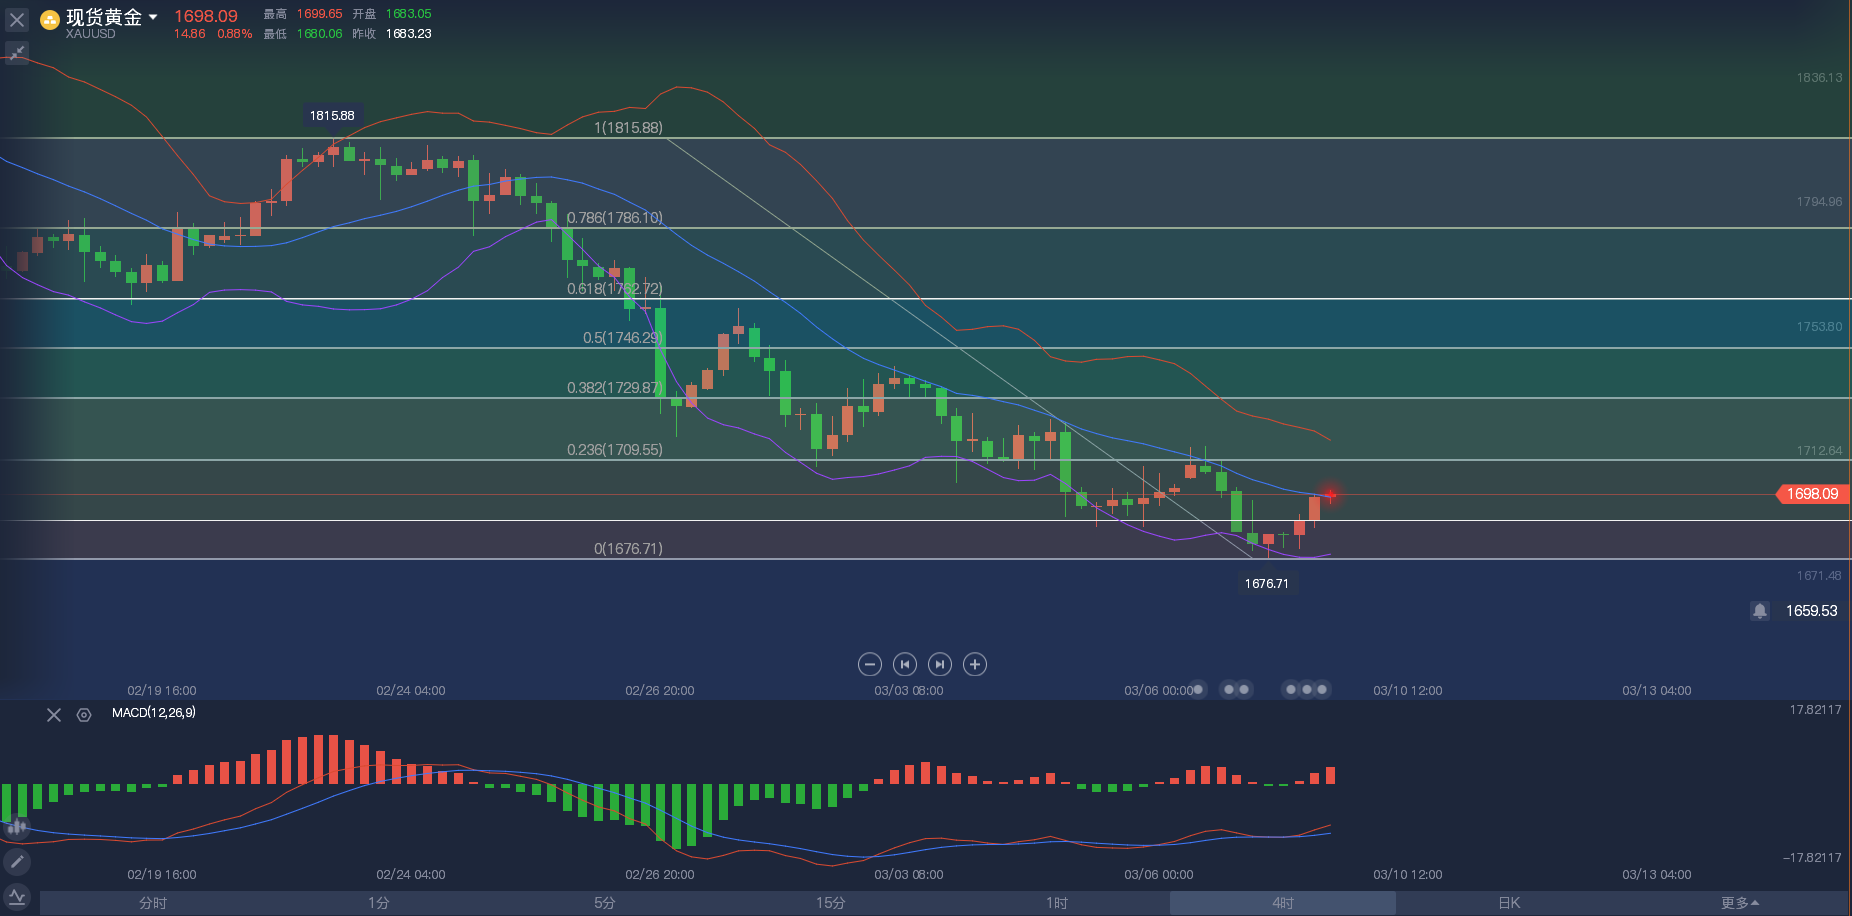The image size is (1852, 916).
Task: Switch to the 分时 timeframe tab
Action: click(153, 903)
